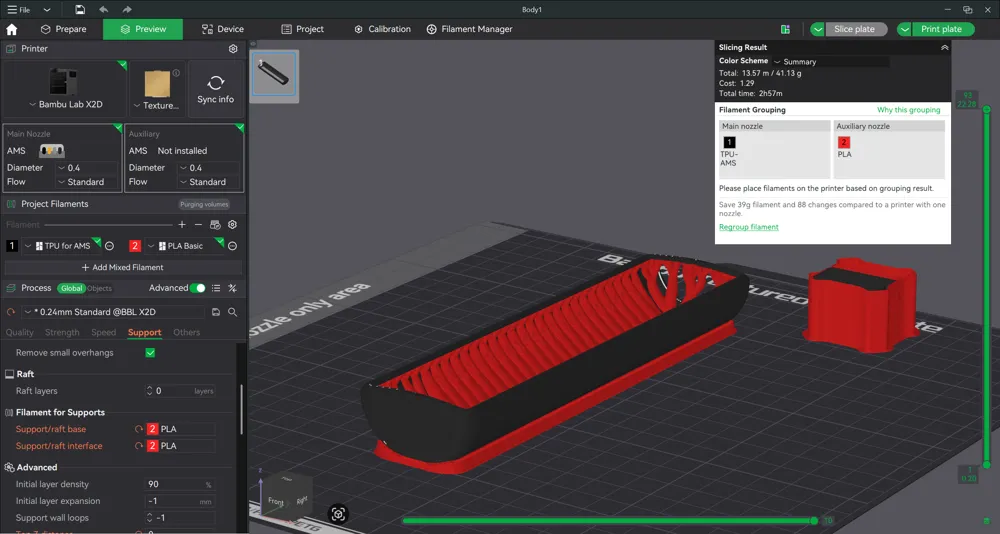Click the filament sync icon next to minus

click(x=216, y=225)
